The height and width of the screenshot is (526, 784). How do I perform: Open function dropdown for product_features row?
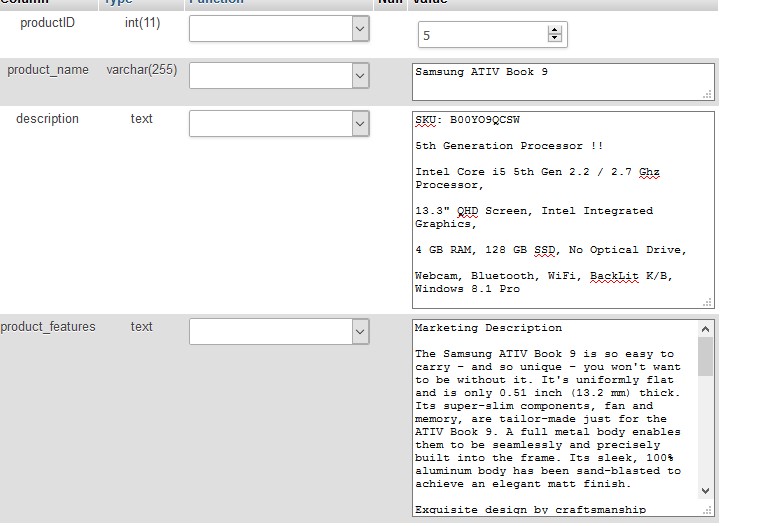pos(279,332)
